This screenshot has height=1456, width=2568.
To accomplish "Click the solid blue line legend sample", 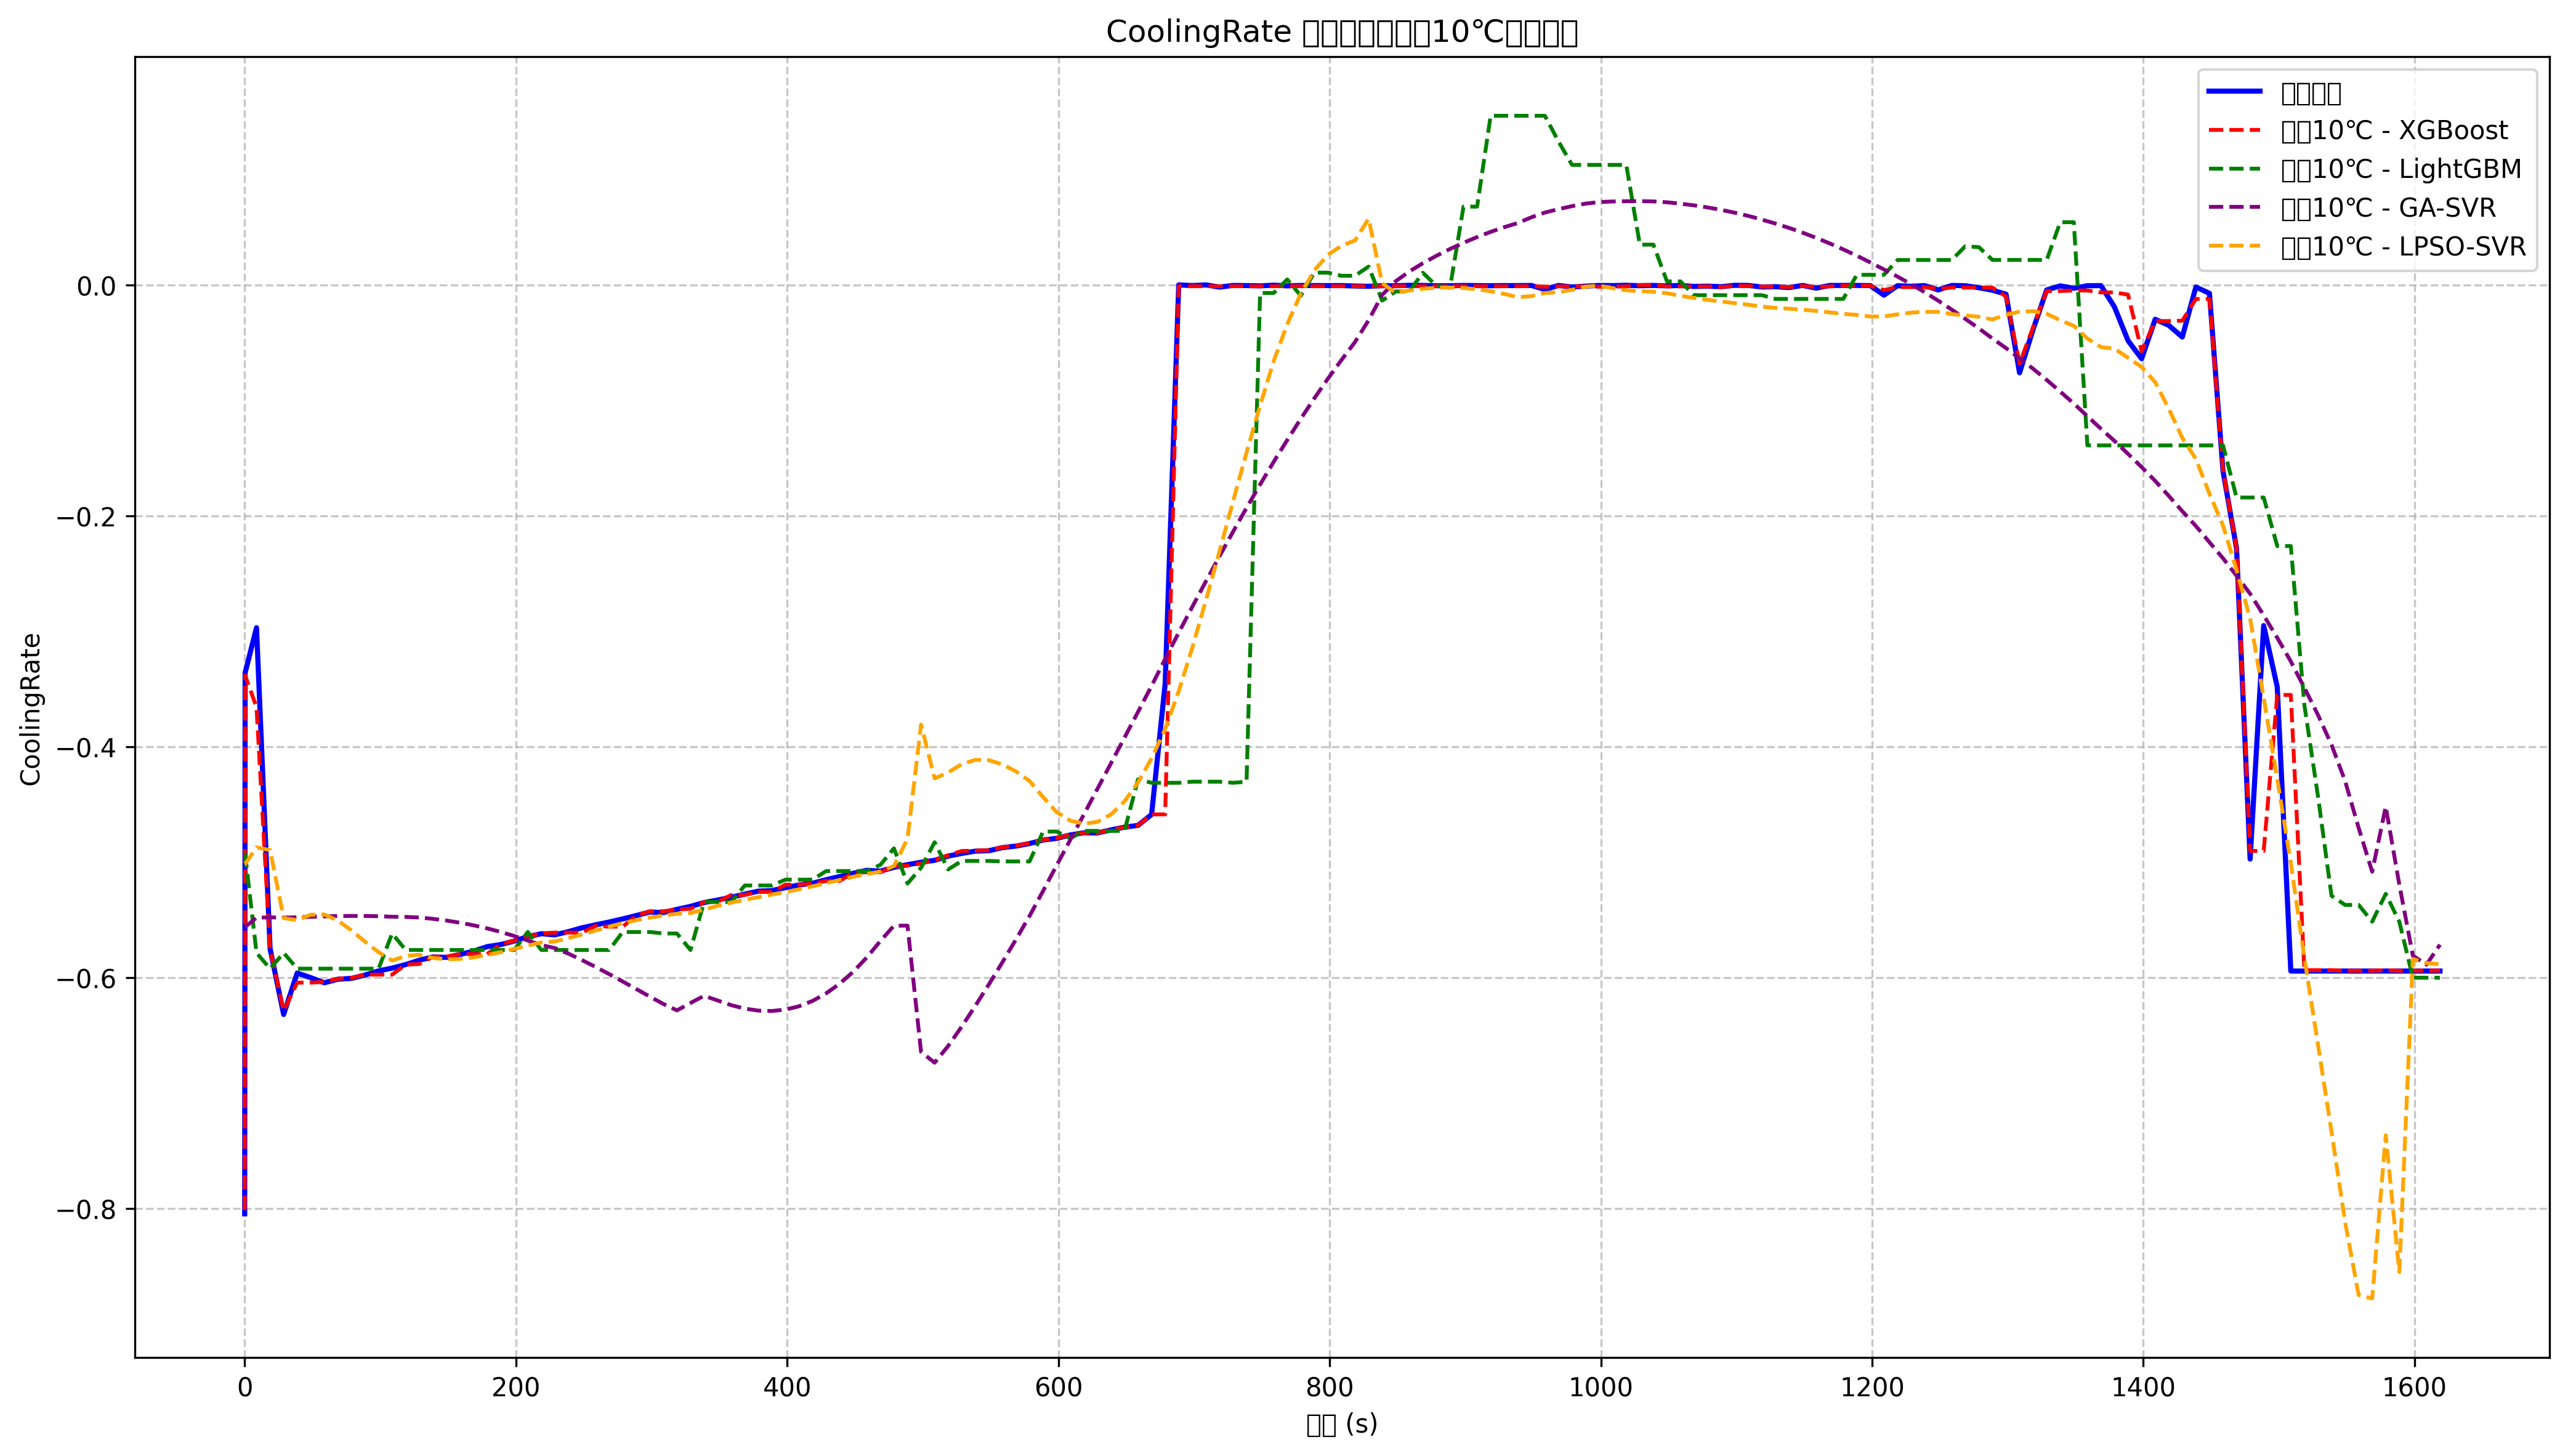I will (2234, 92).
